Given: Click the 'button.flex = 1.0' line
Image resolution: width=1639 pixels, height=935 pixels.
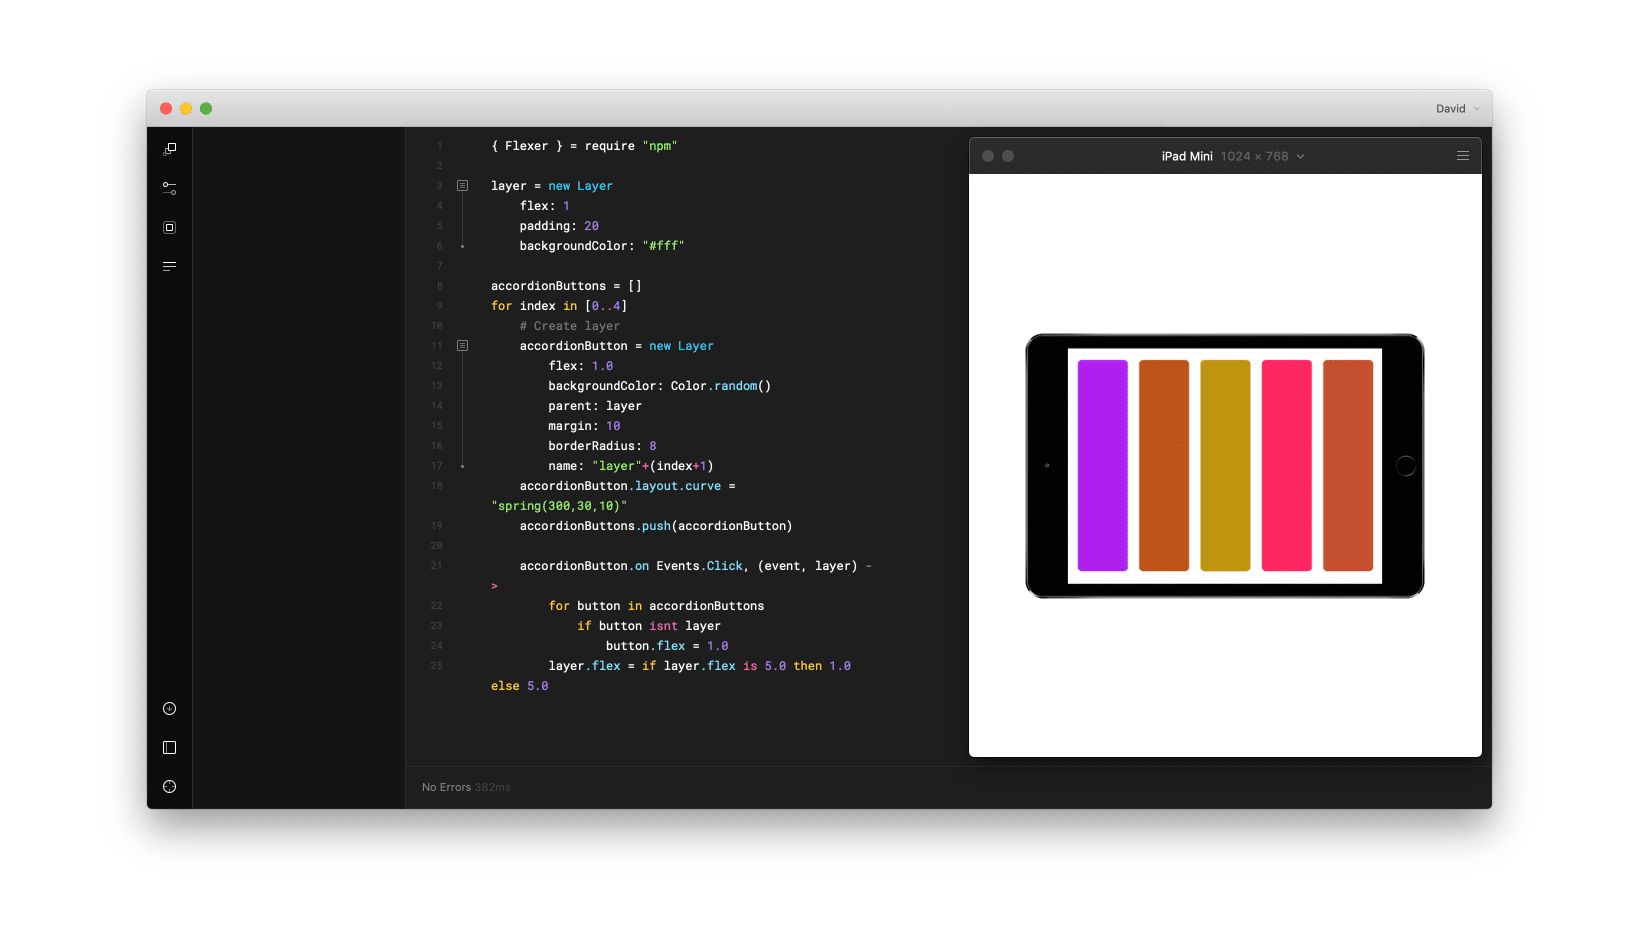Looking at the screenshot, I should click(667, 646).
